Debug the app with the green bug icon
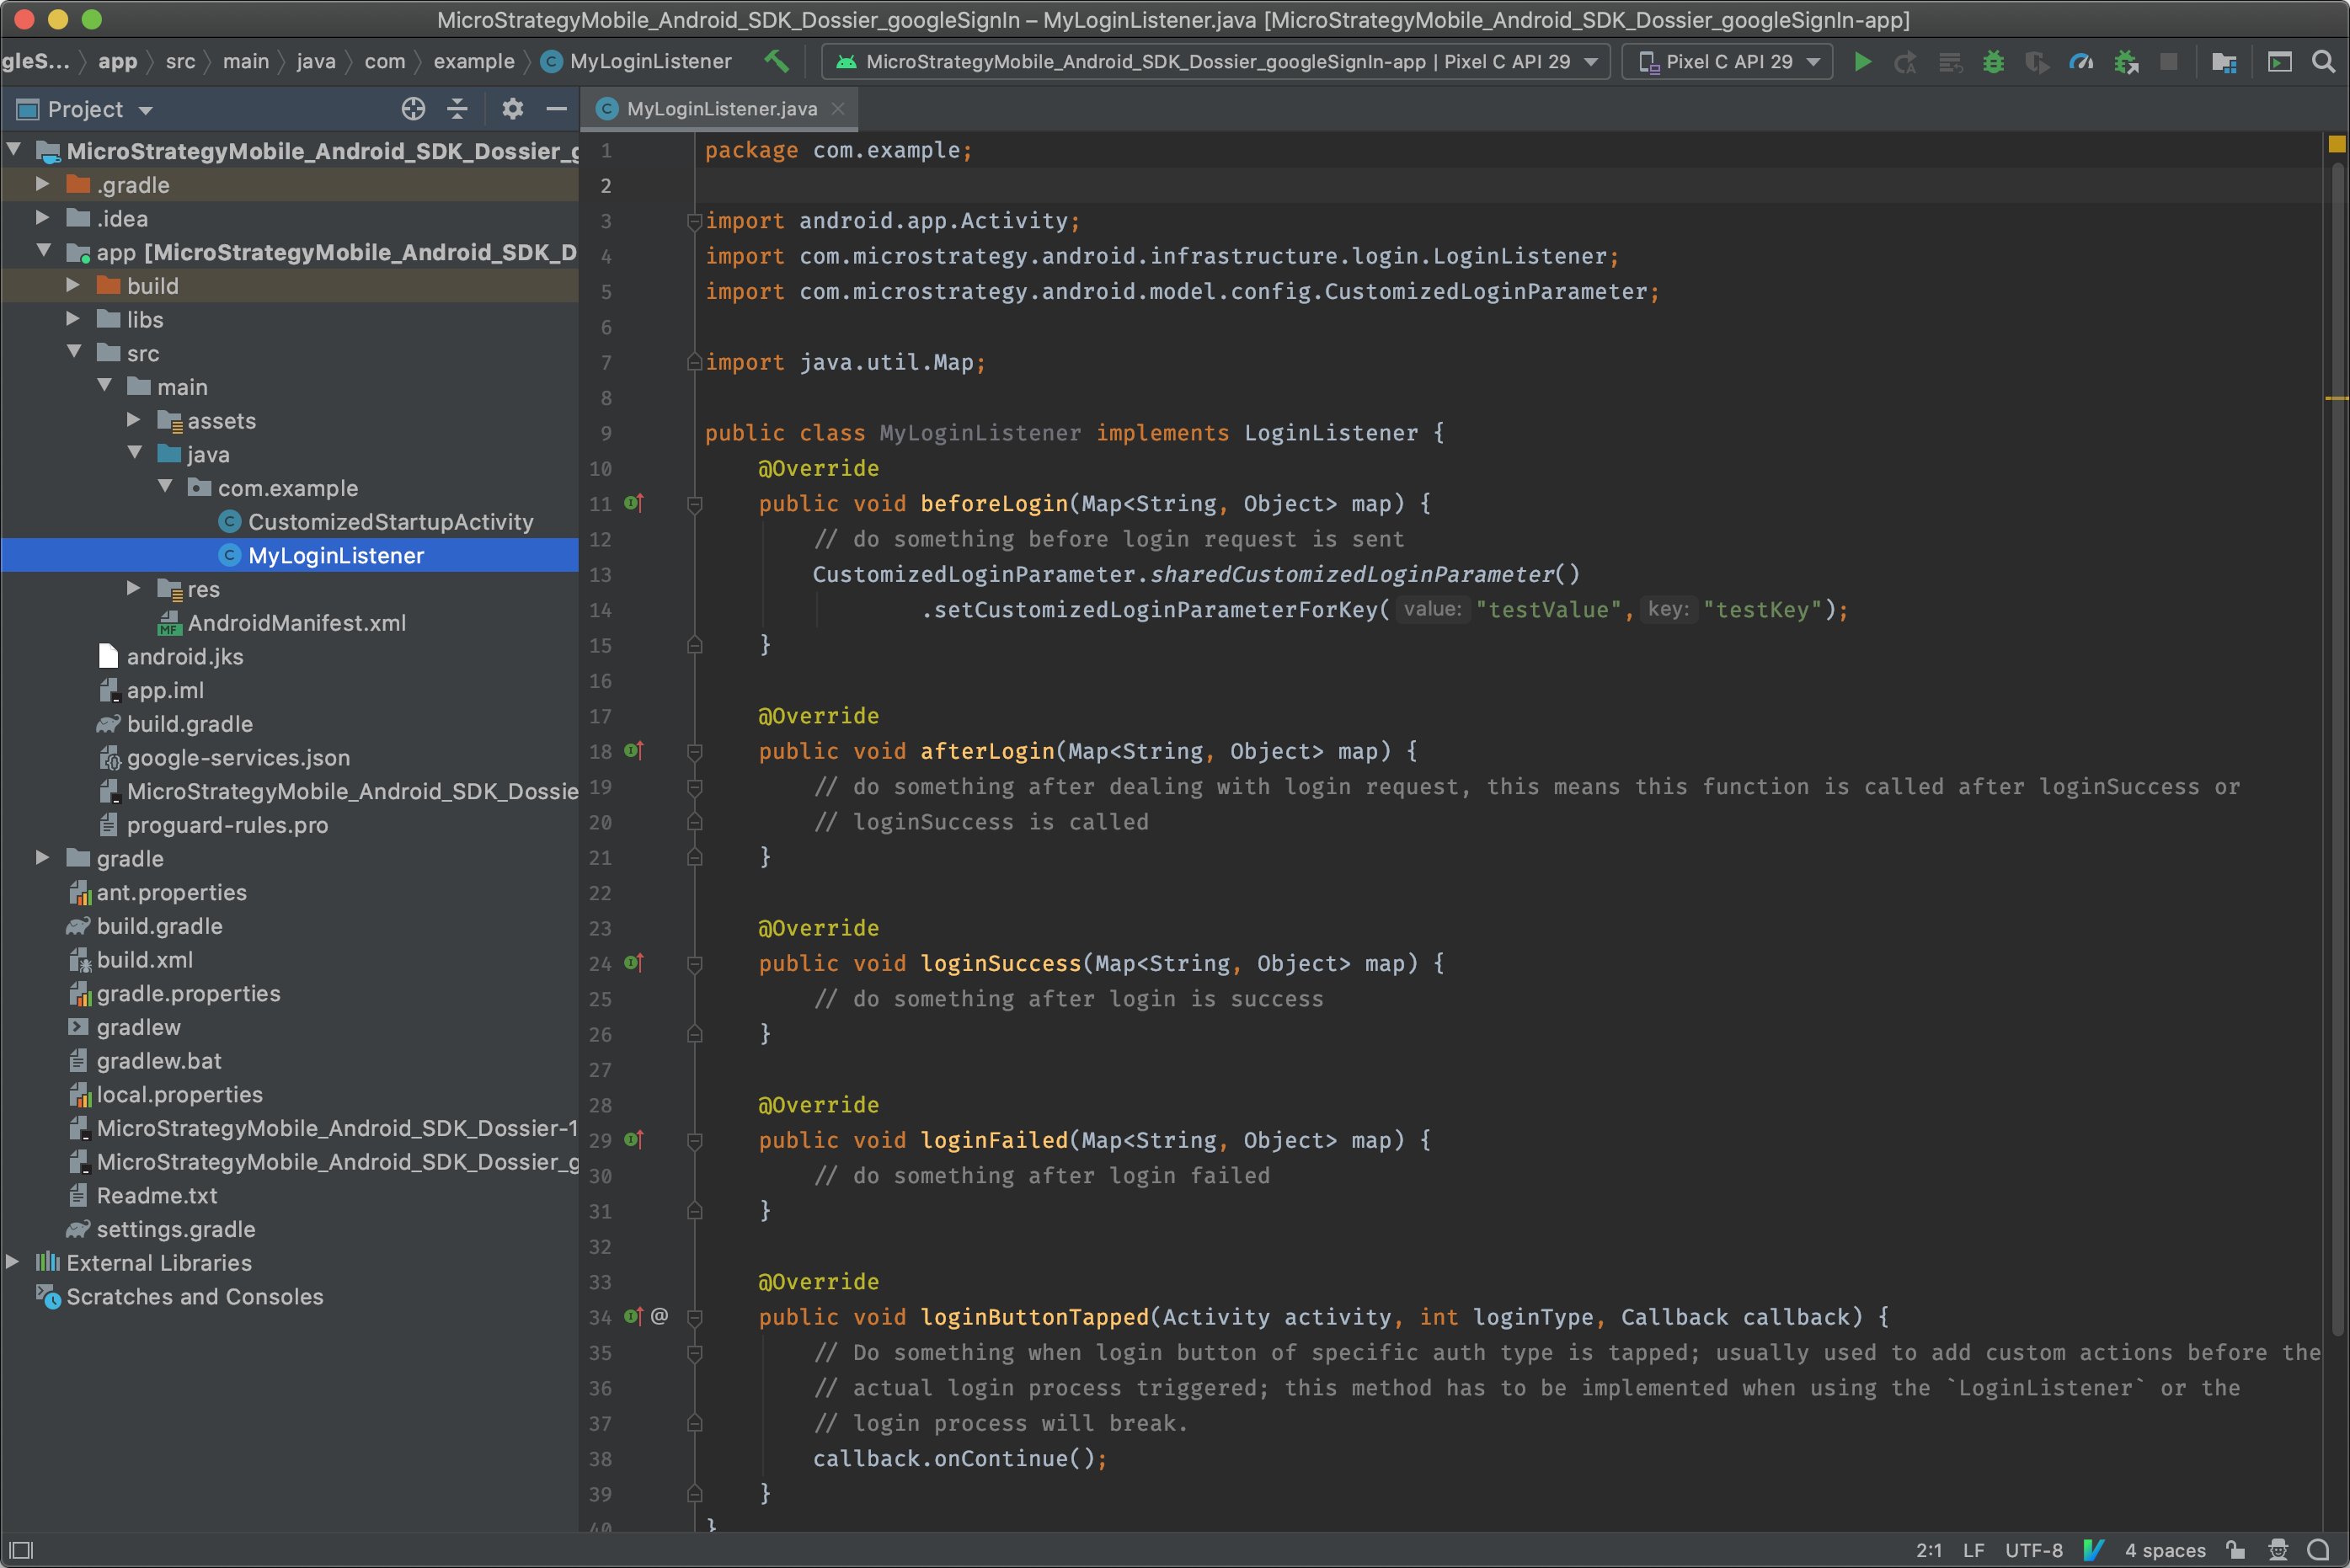 (1994, 62)
